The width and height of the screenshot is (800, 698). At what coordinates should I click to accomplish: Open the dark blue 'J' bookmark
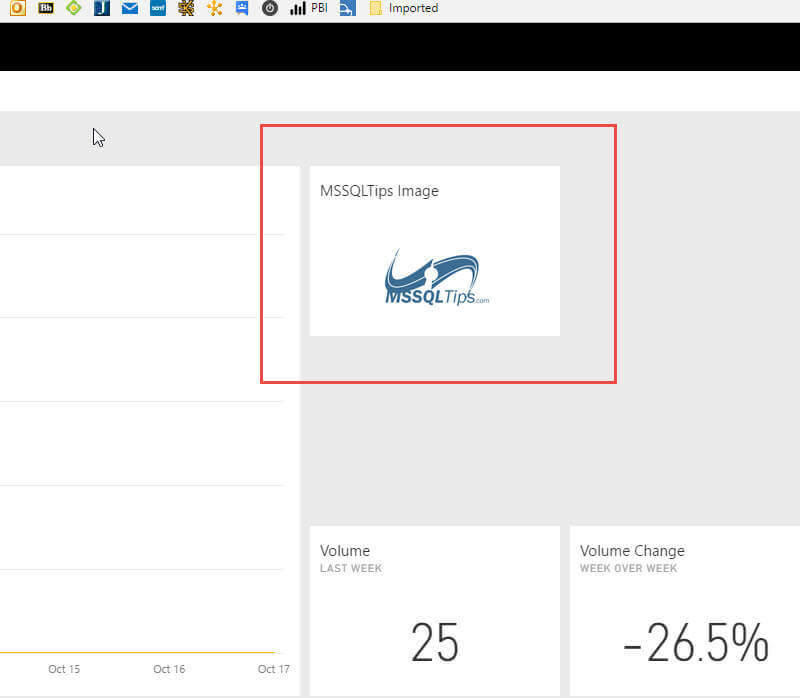pyautogui.click(x=102, y=8)
